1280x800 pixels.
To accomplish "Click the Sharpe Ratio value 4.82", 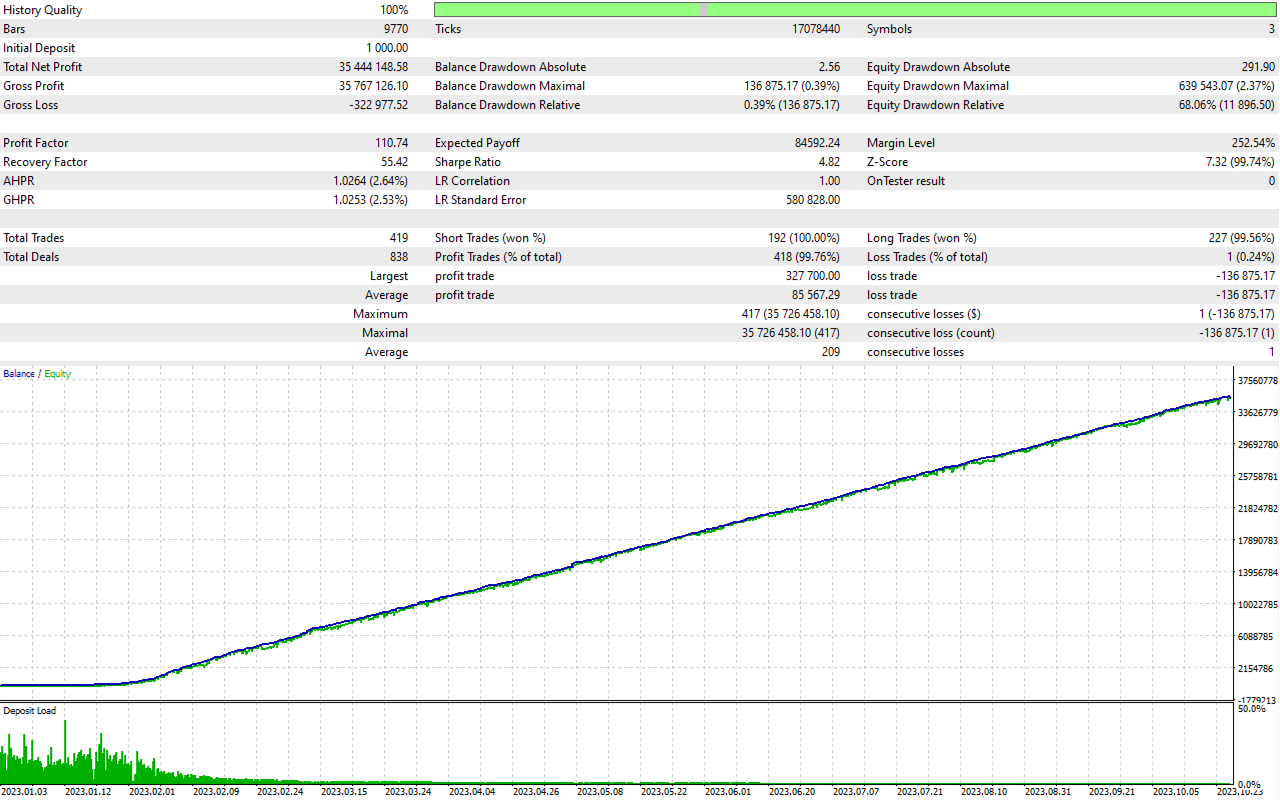I will coord(830,162).
